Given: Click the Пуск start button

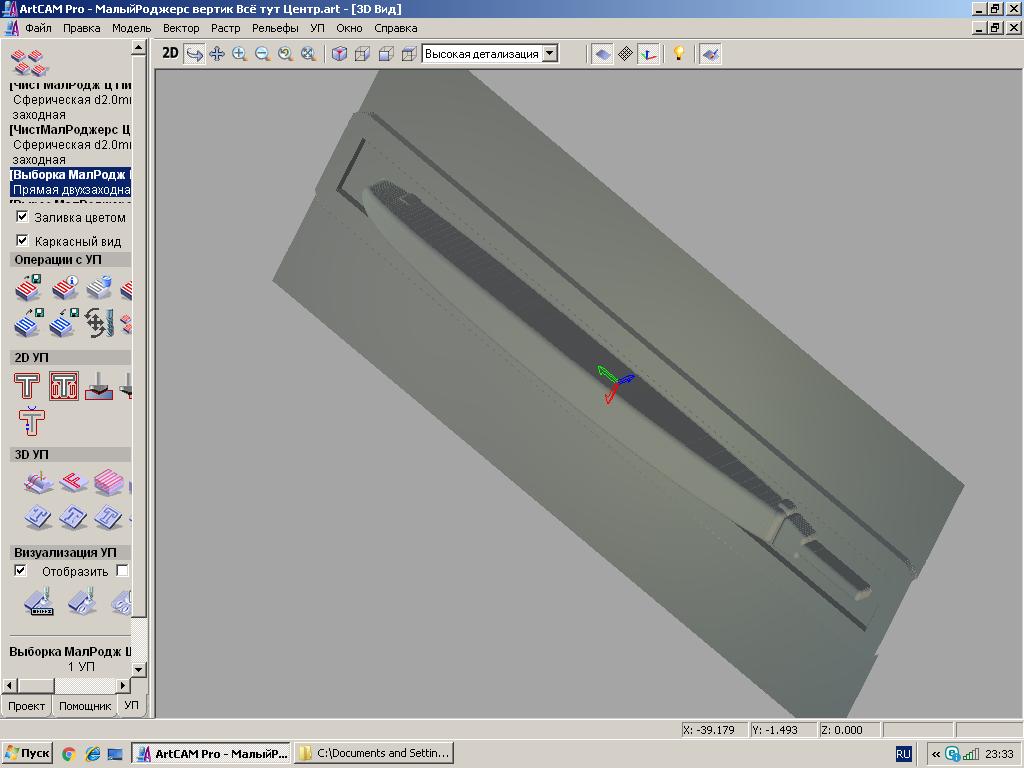Looking at the screenshot, I should (27, 753).
